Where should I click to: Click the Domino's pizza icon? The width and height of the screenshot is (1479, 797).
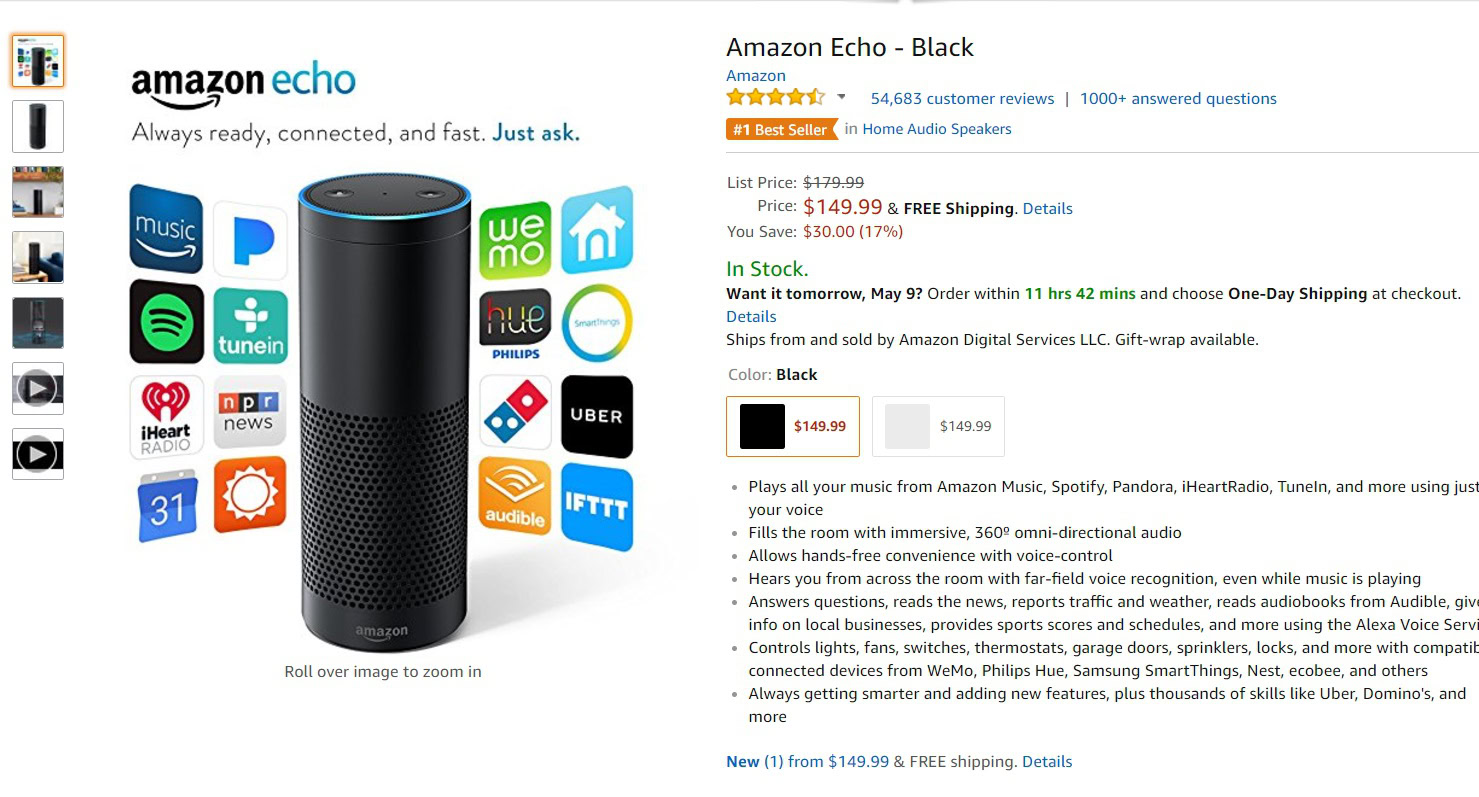tap(515, 410)
